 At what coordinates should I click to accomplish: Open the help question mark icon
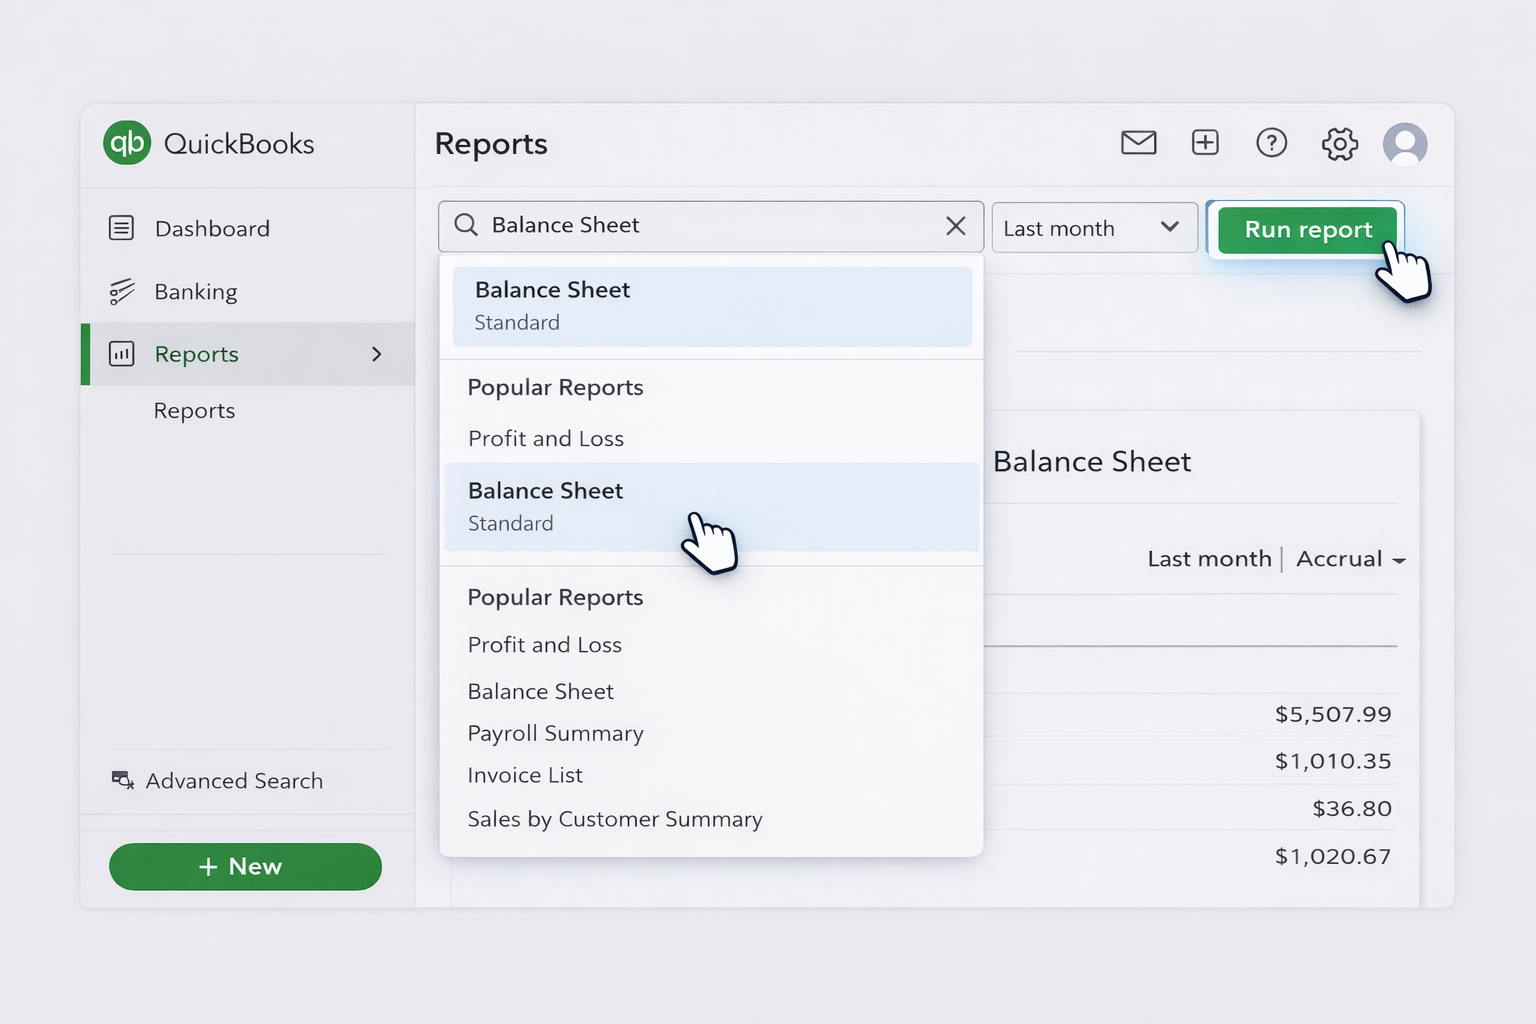pos(1271,143)
